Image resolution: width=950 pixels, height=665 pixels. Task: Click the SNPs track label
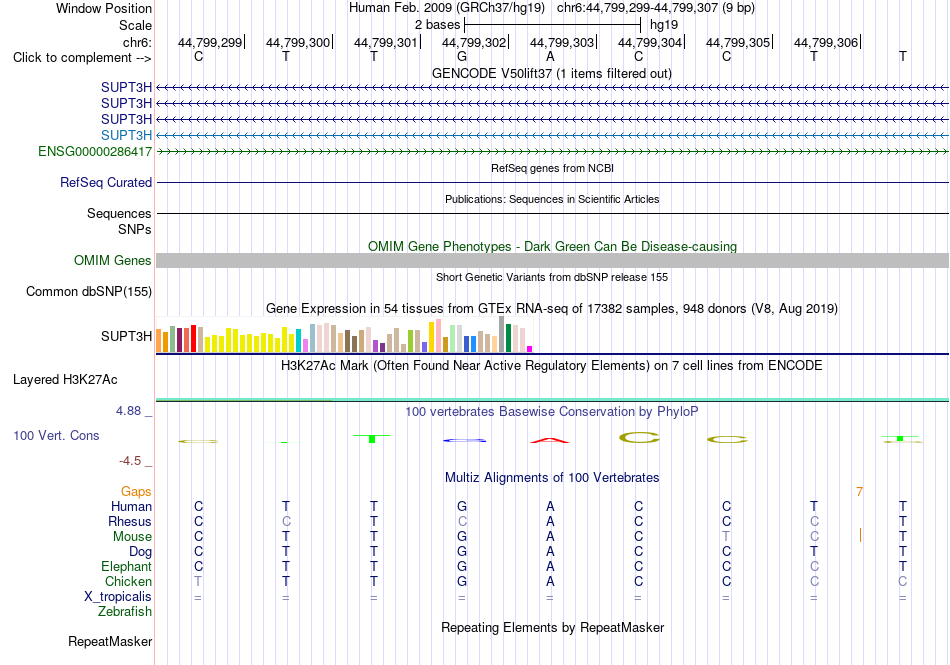(x=135, y=230)
